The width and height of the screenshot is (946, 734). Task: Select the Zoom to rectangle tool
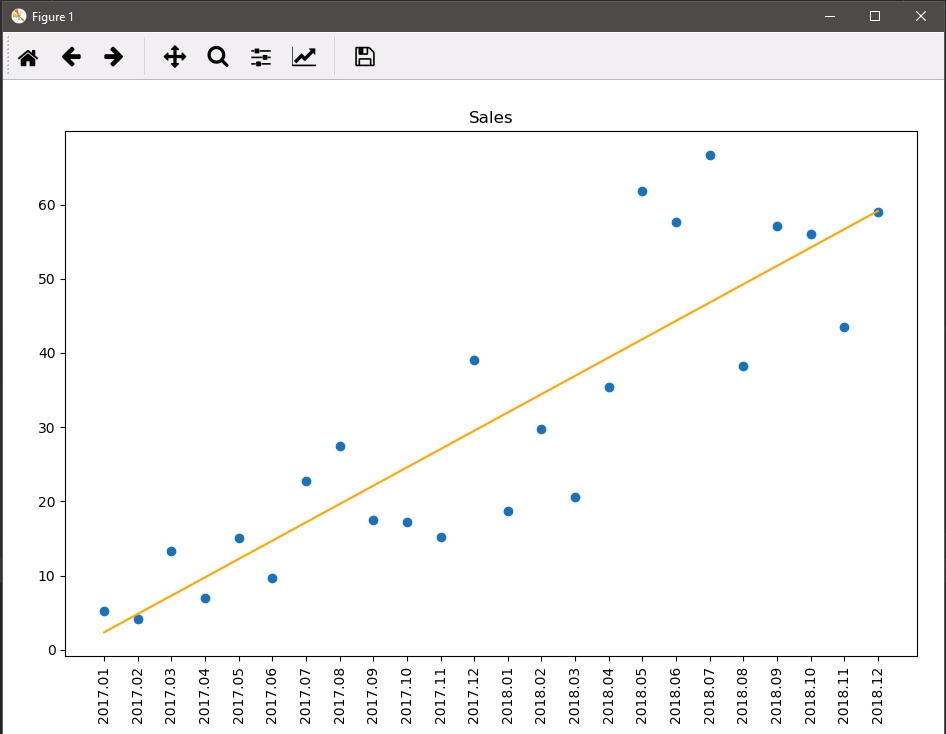(218, 57)
